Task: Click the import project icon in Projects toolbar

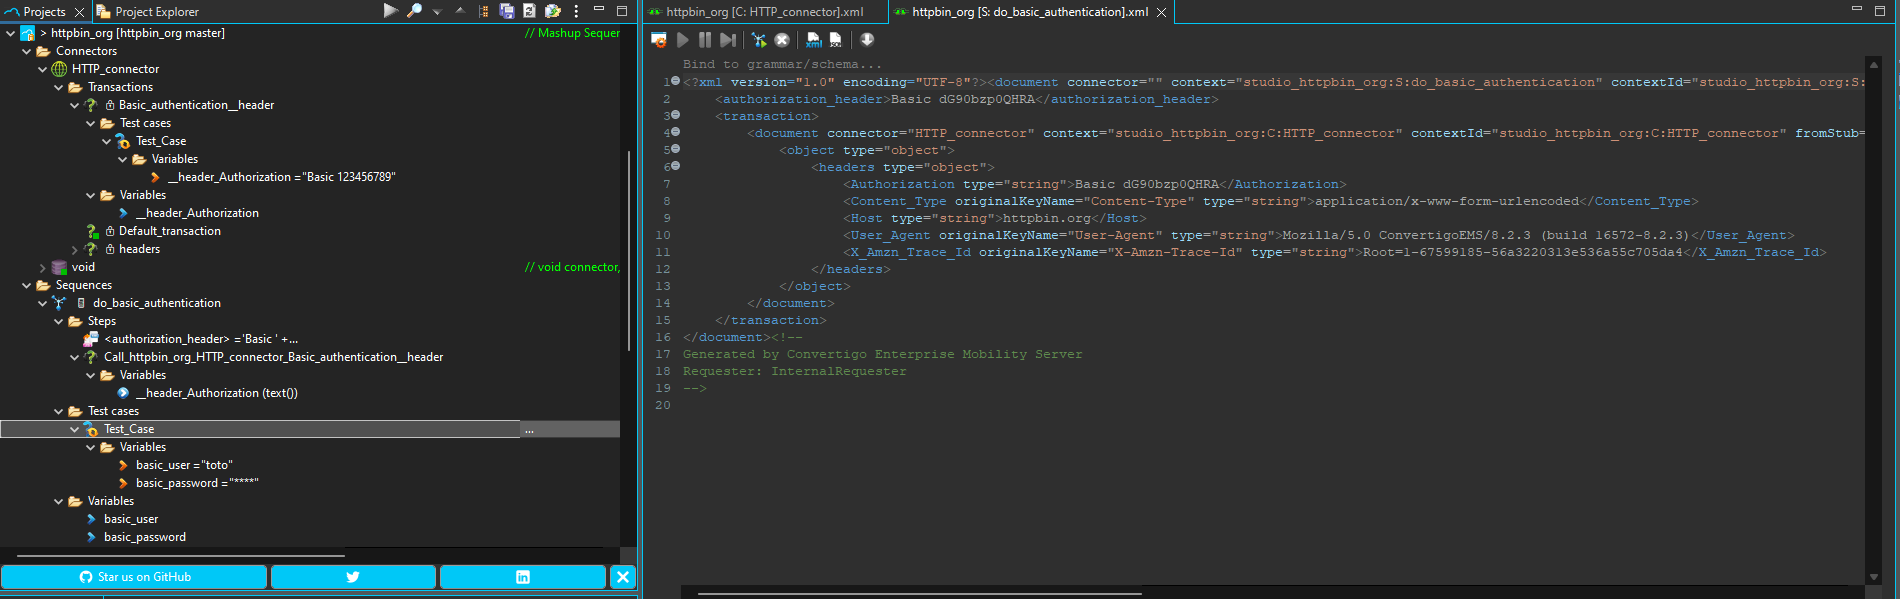Action: point(552,11)
